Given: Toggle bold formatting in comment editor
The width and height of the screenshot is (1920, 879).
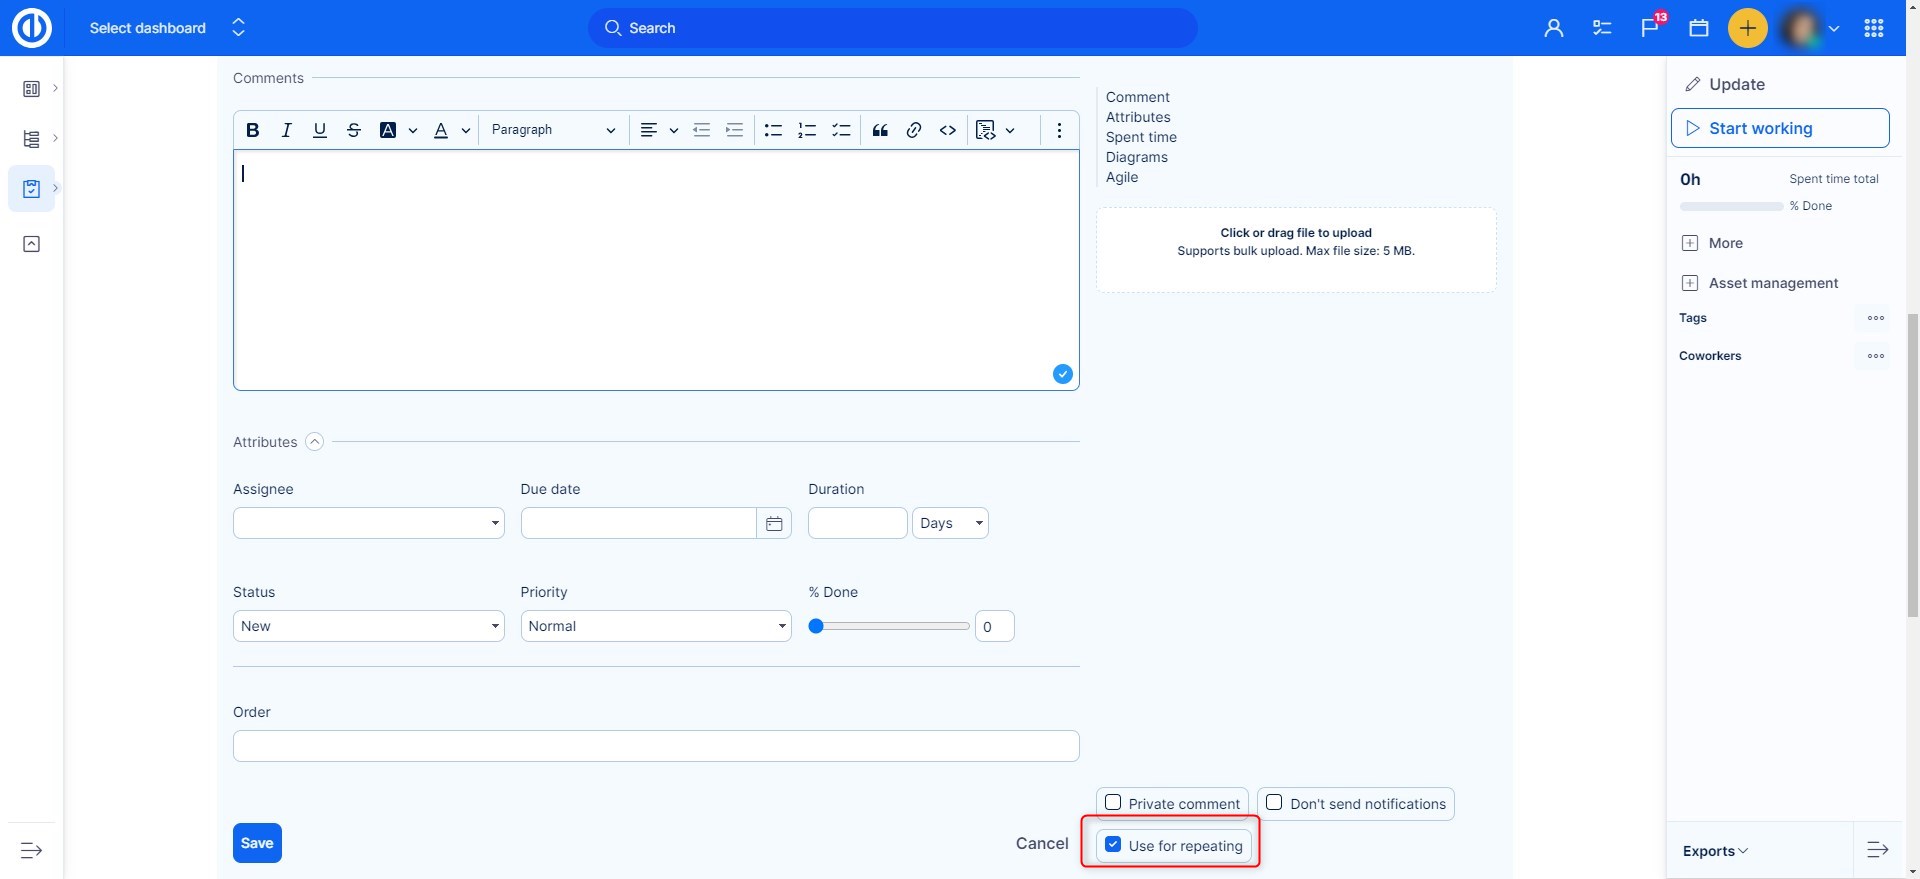Looking at the screenshot, I should pyautogui.click(x=253, y=130).
